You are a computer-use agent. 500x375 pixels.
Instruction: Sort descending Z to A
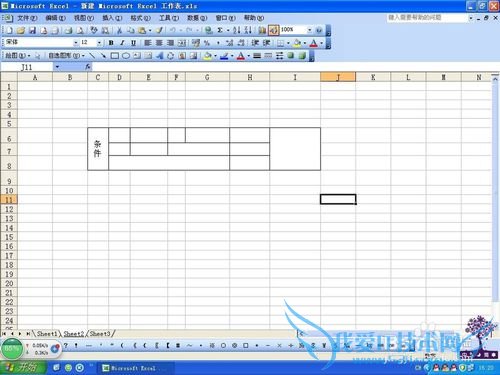pos(248,30)
